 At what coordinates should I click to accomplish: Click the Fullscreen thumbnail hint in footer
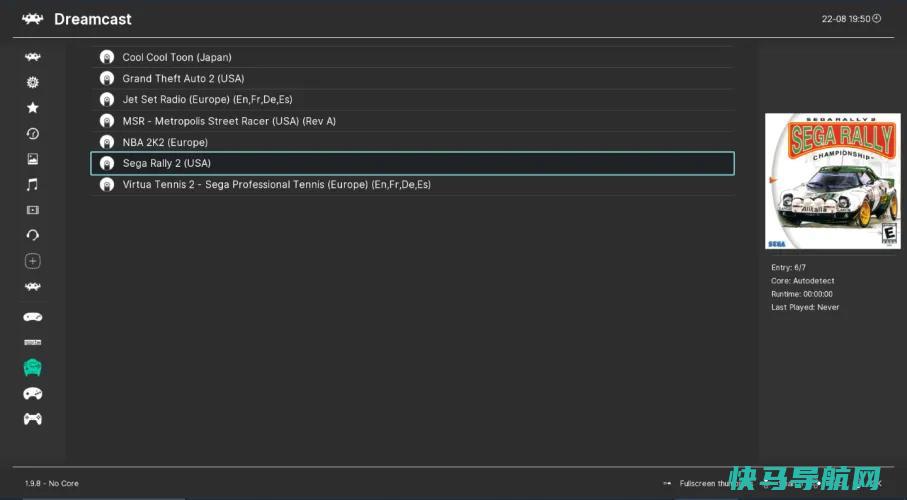pyautogui.click(x=705, y=483)
